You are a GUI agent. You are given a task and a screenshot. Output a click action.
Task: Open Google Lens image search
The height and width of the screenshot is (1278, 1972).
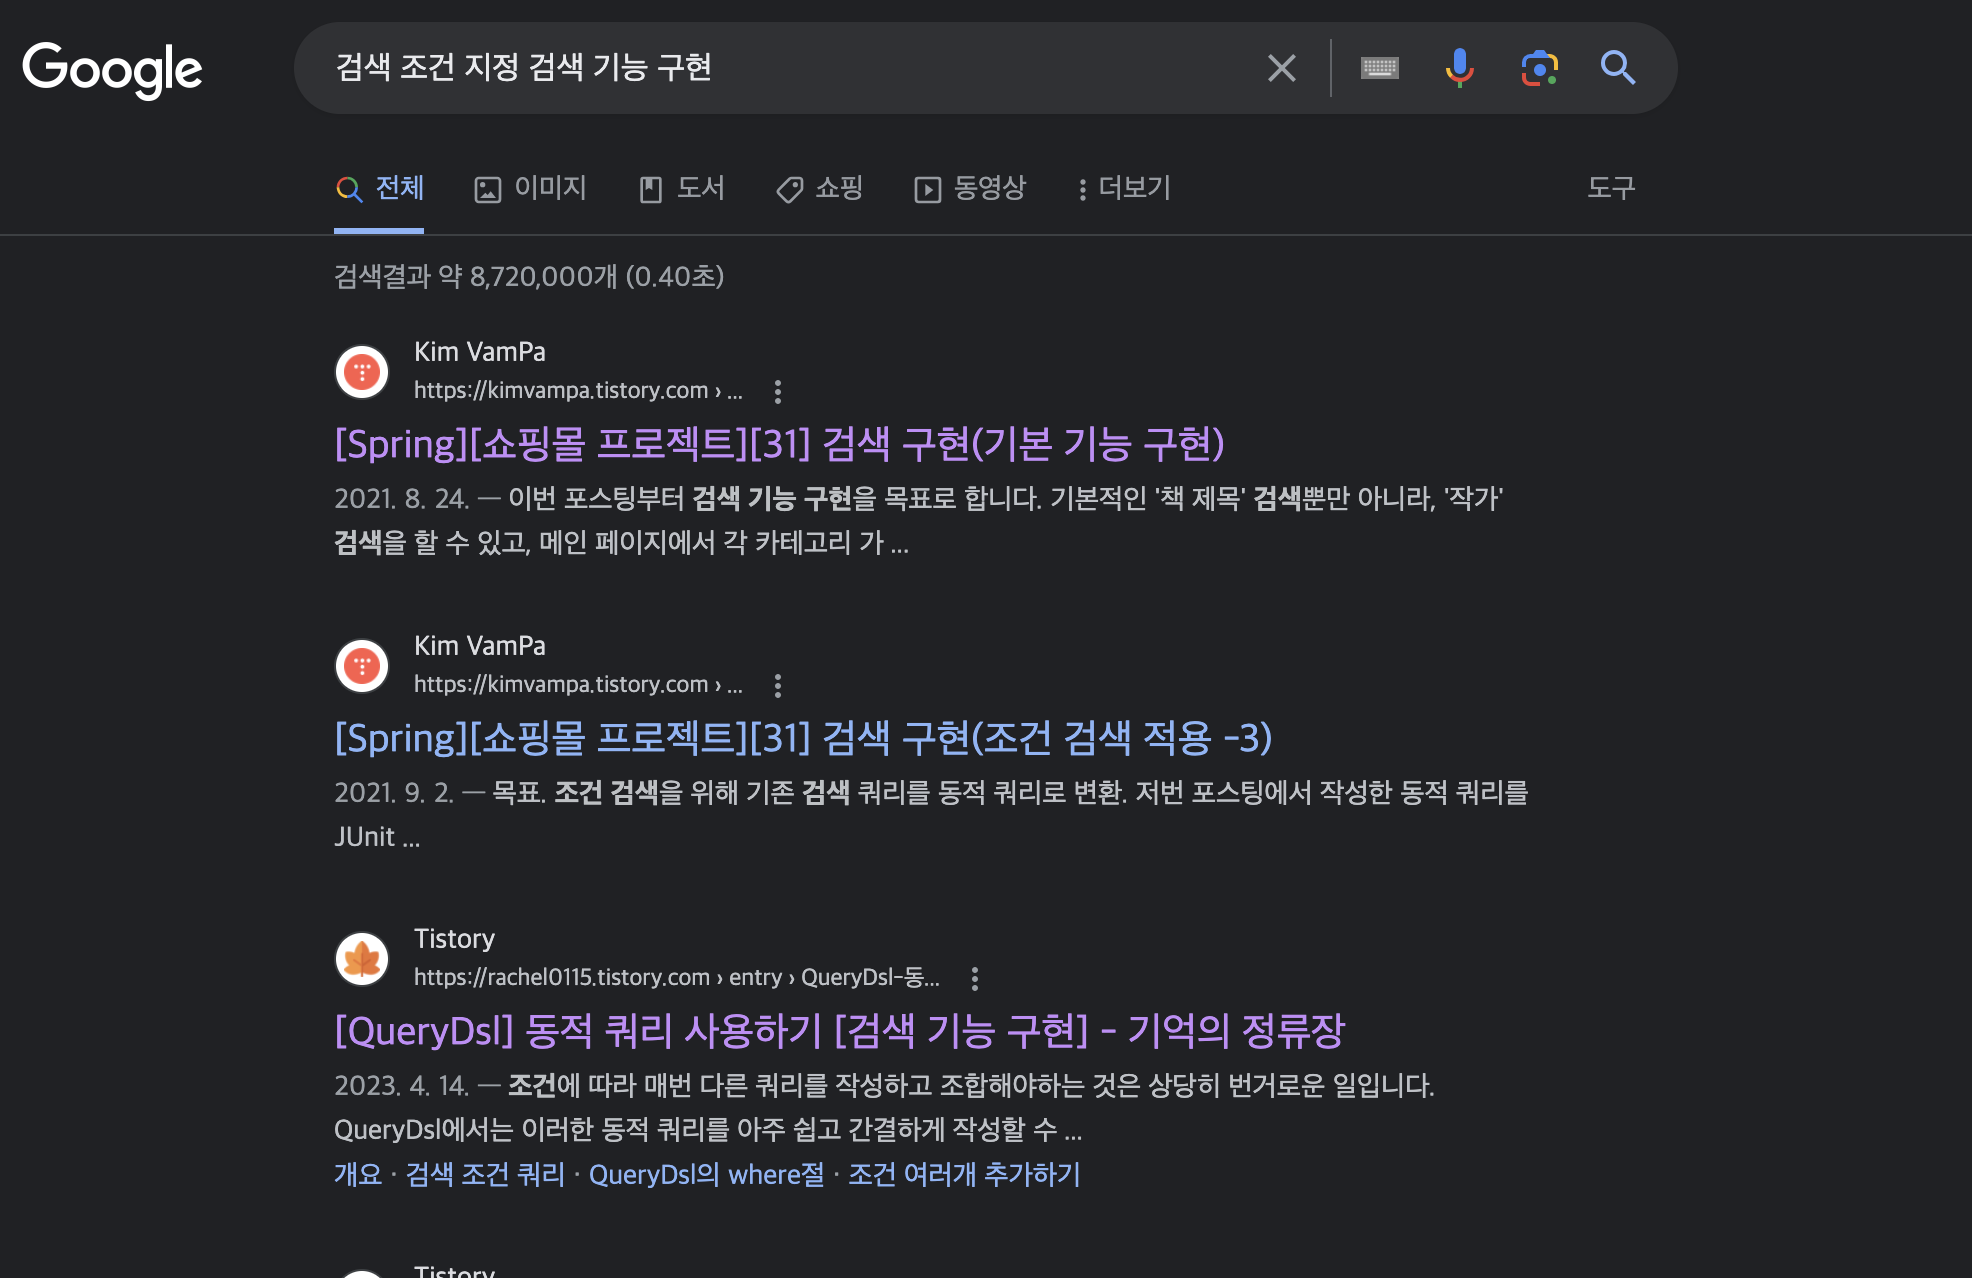(1539, 68)
